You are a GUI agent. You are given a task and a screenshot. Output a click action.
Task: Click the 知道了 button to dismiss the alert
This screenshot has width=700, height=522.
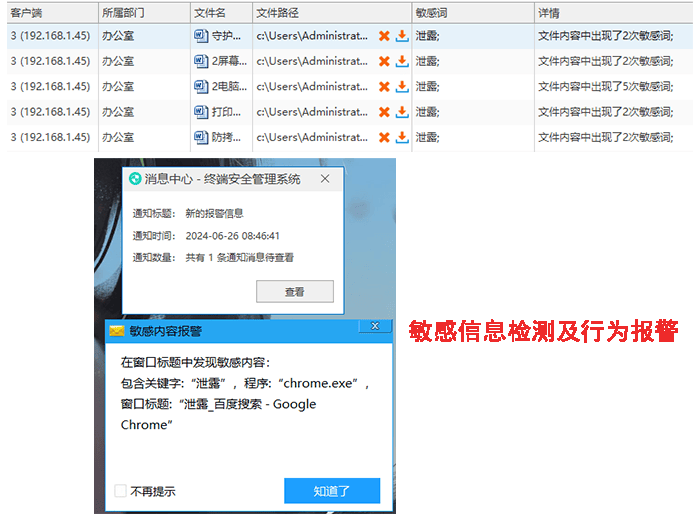332,491
